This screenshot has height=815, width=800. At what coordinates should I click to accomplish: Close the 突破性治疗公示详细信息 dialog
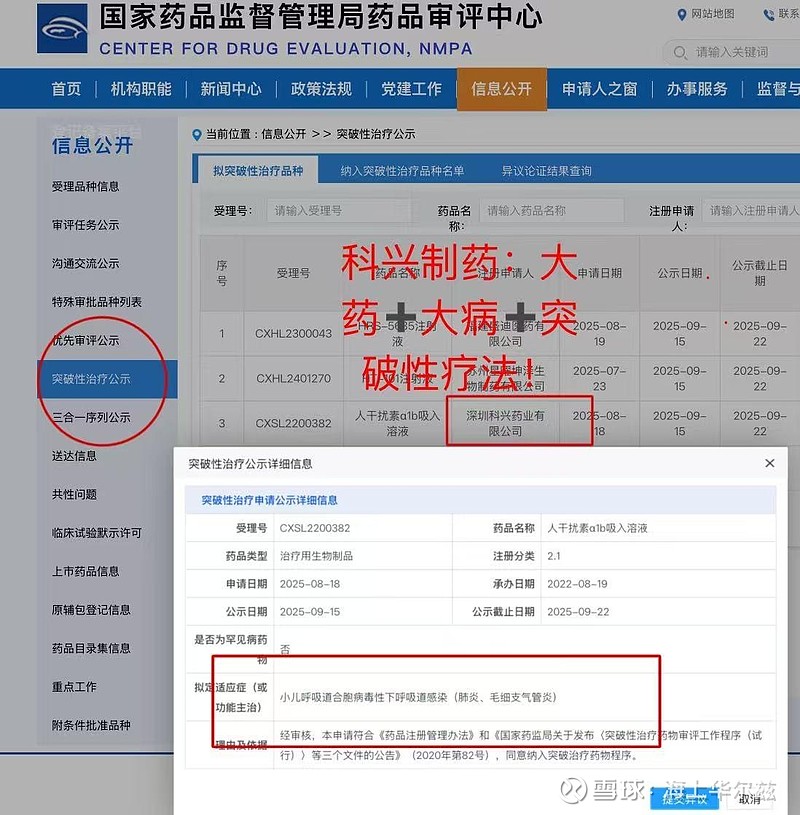click(770, 463)
